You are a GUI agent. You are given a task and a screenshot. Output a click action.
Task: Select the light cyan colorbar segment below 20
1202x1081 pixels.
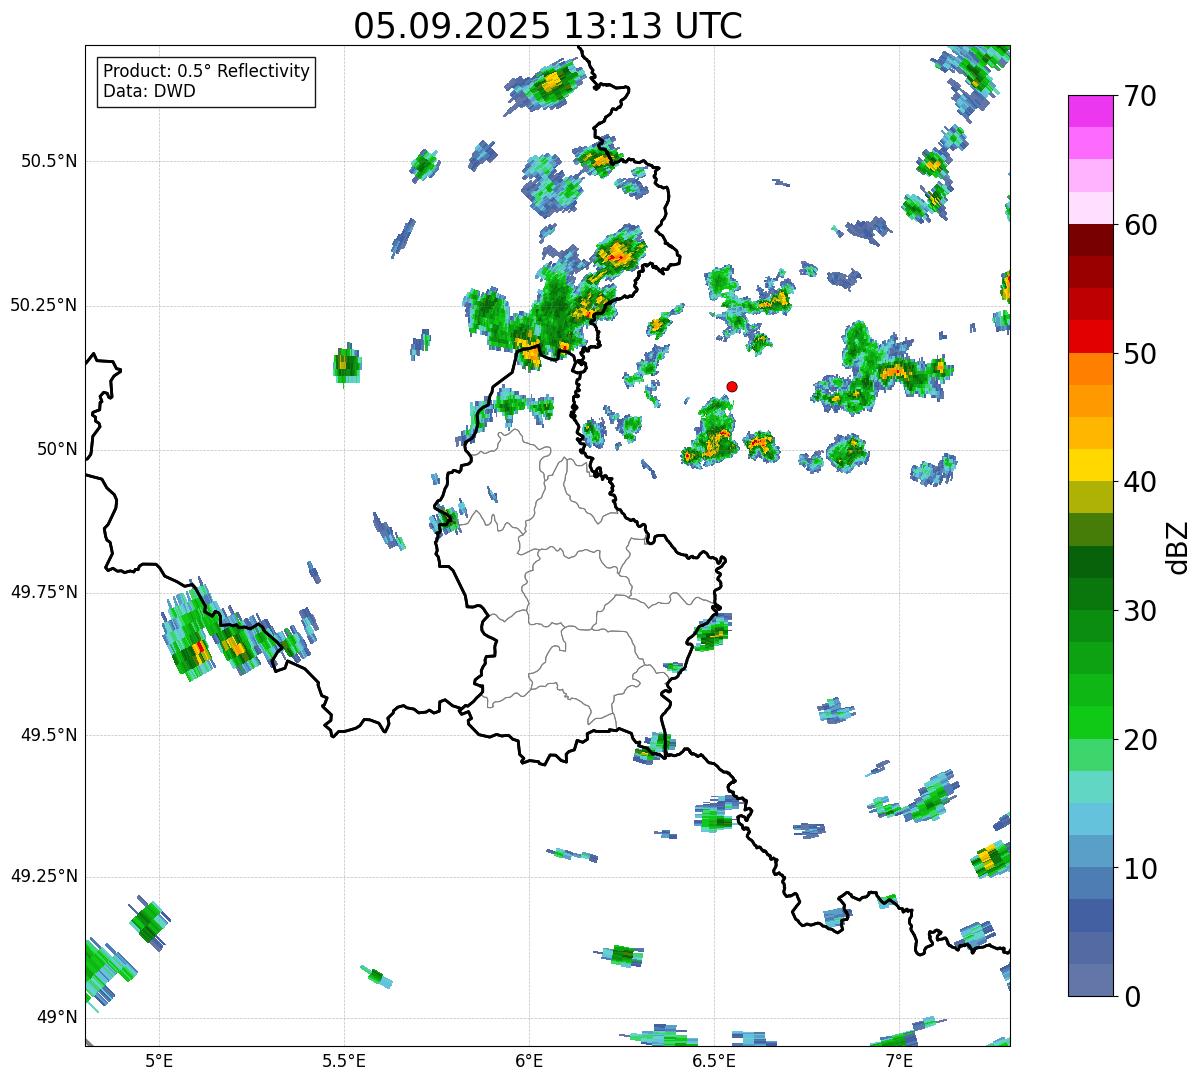point(1090,787)
